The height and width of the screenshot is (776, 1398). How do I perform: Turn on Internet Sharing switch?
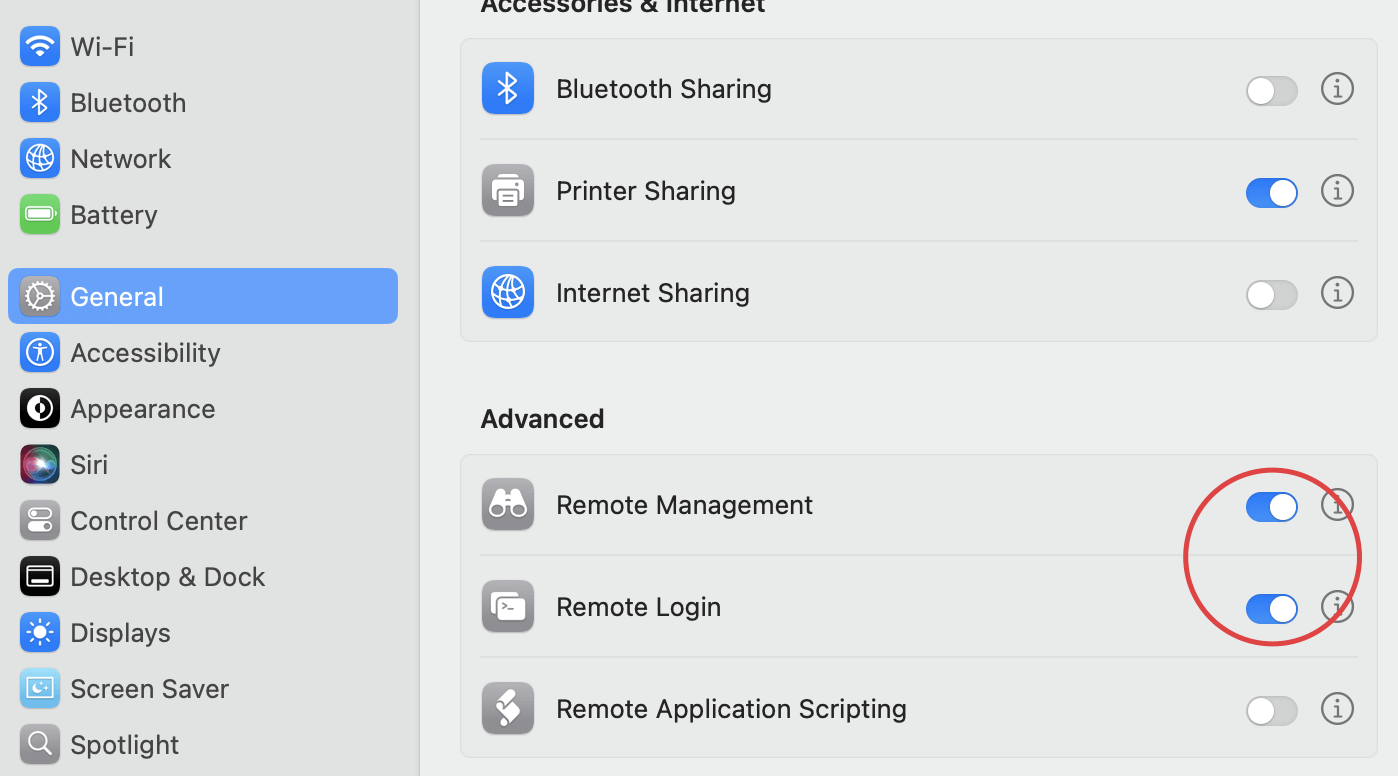click(1271, 295)
